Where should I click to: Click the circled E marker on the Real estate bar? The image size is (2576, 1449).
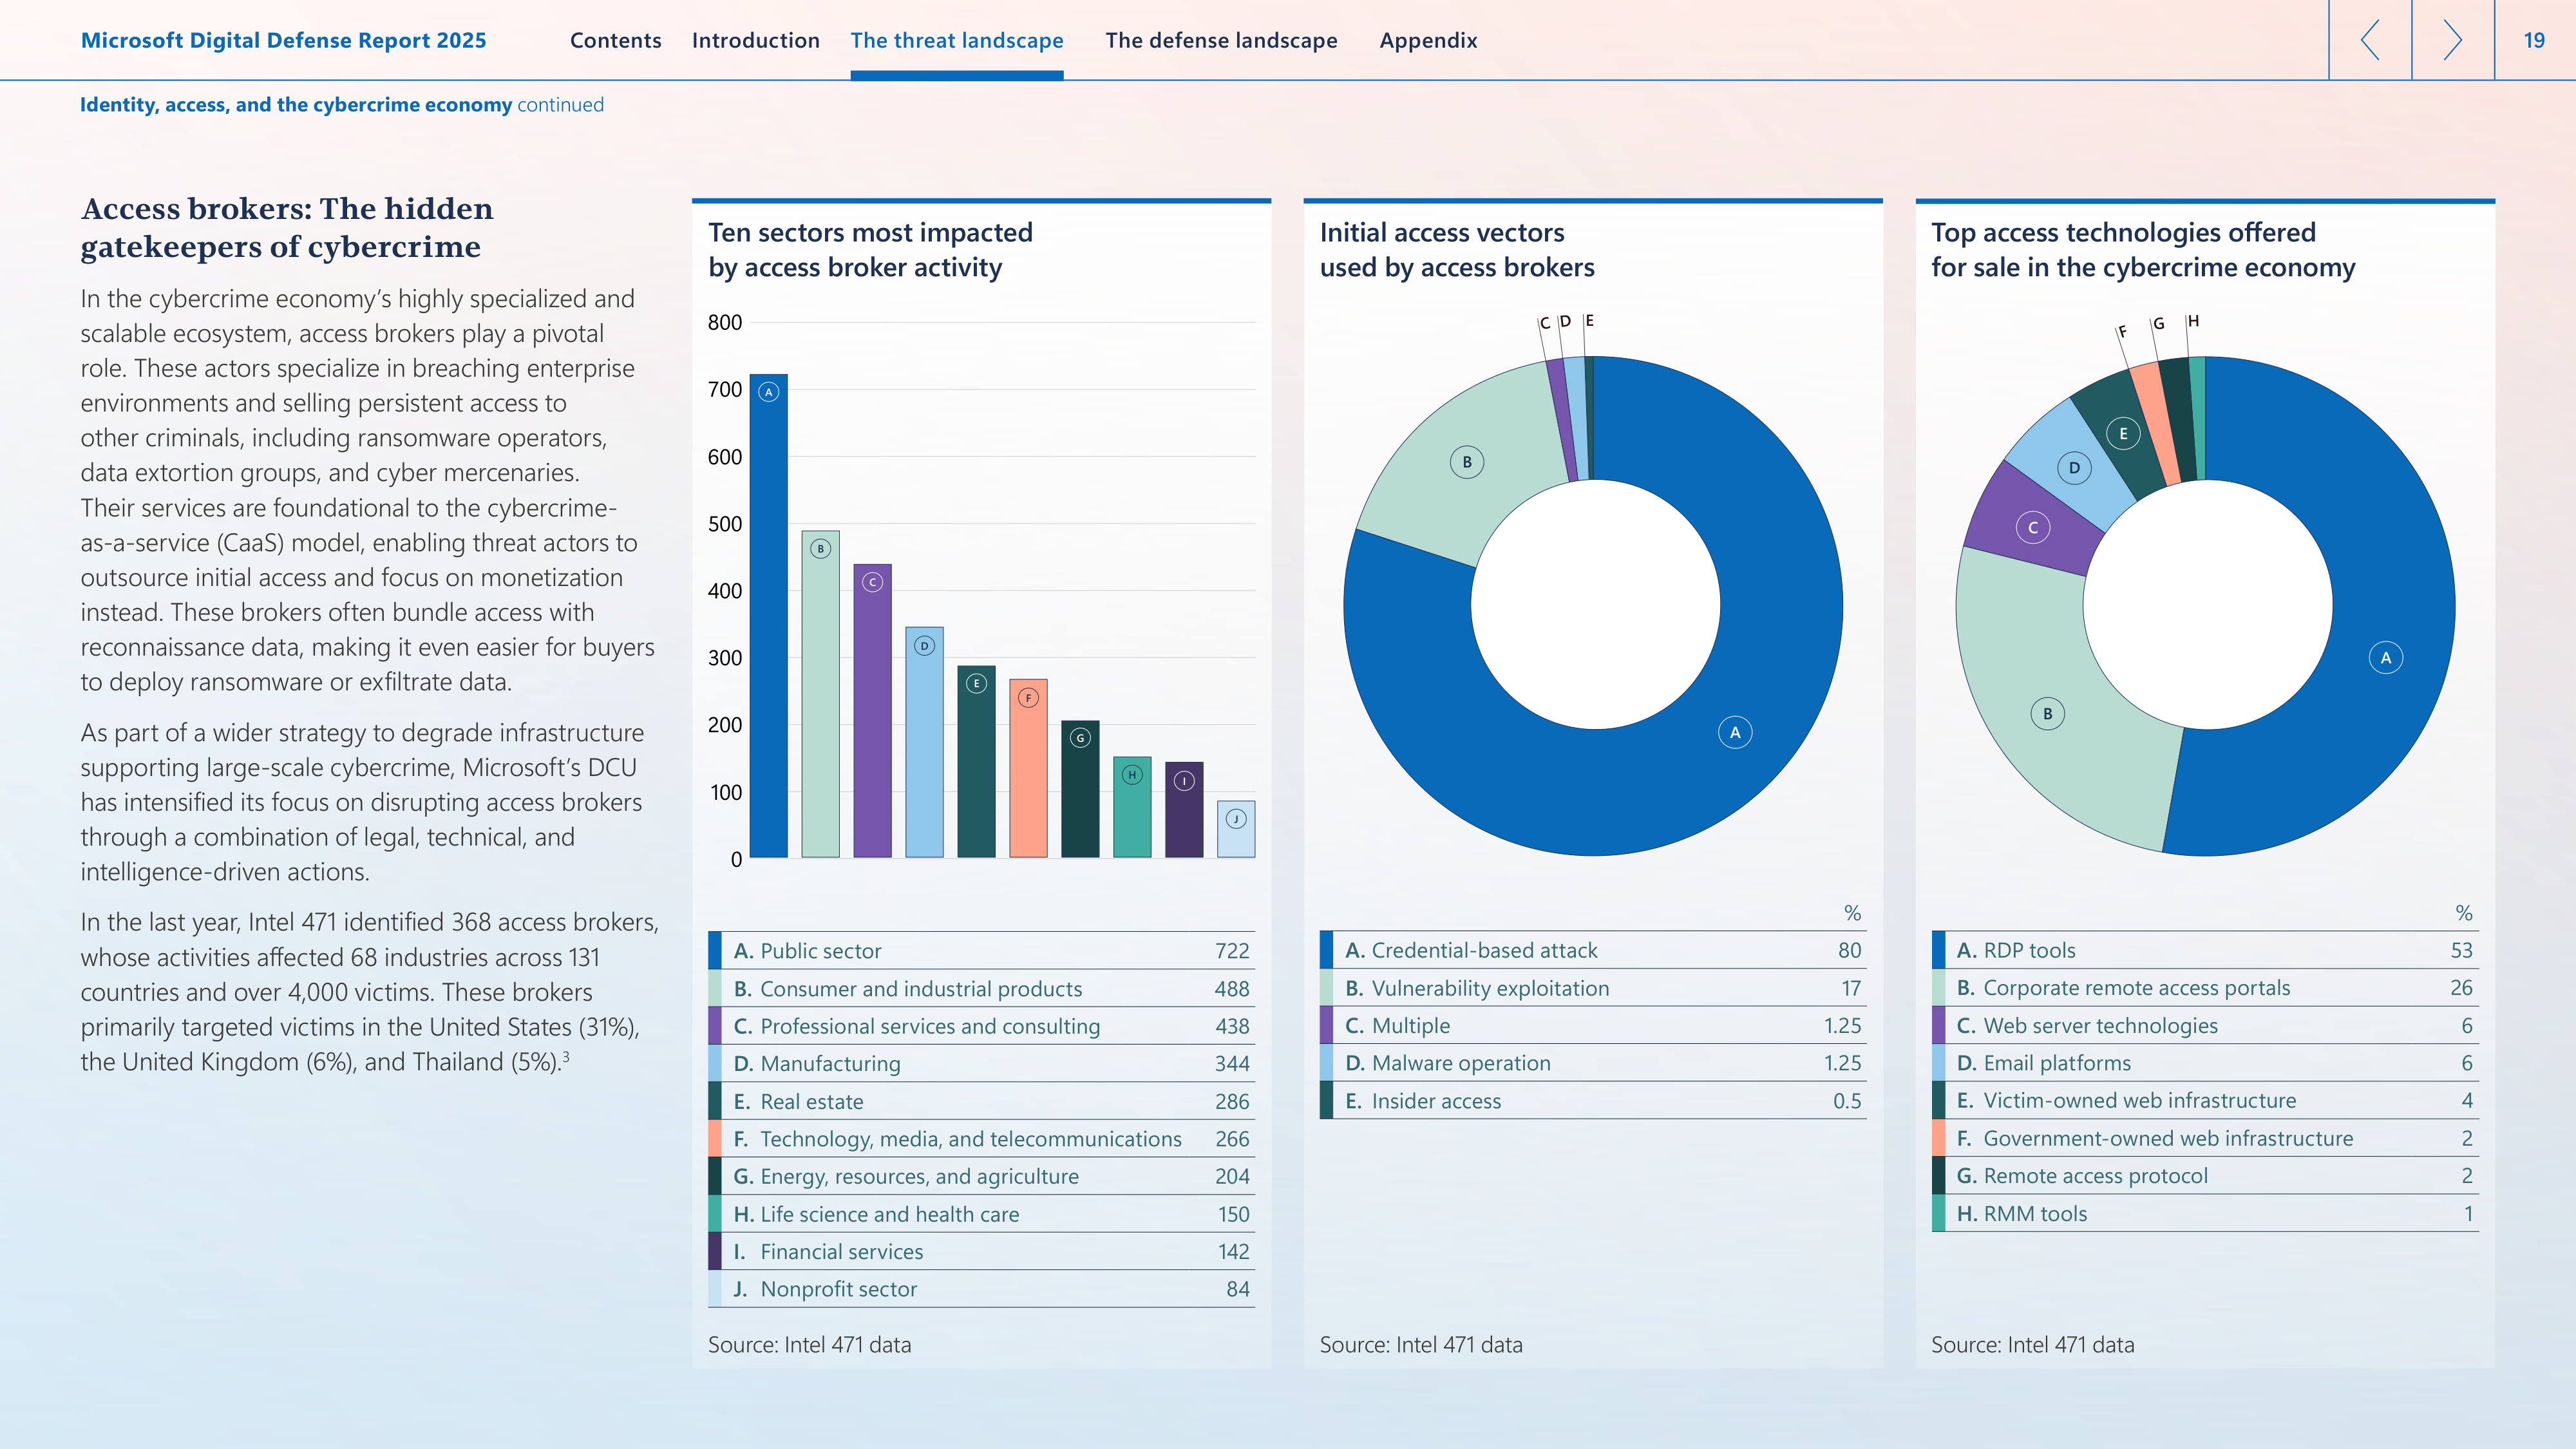[976, 684]
